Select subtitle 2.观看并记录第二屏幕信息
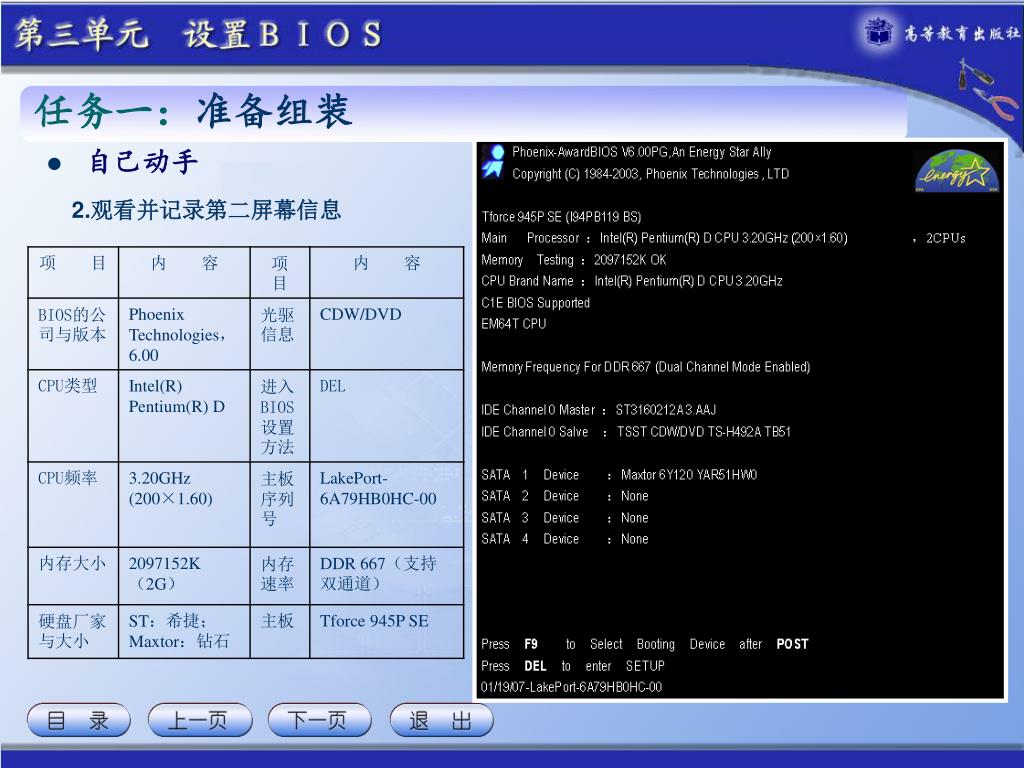Image resolution: width=1024 pixels, height=768 pixels. pyautogui.click(x=206, y=210)
